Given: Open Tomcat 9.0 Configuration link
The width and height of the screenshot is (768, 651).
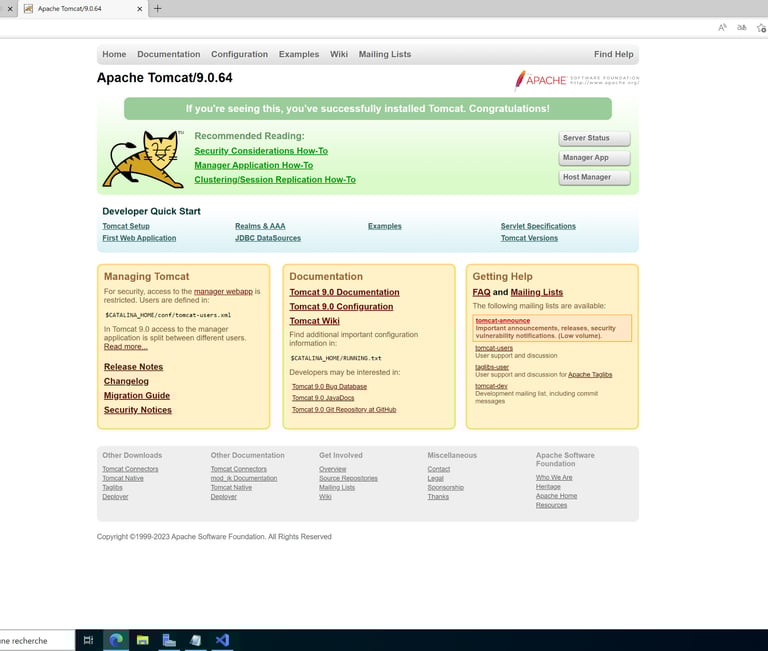Looking at the screenshot, I should [341, 307].
